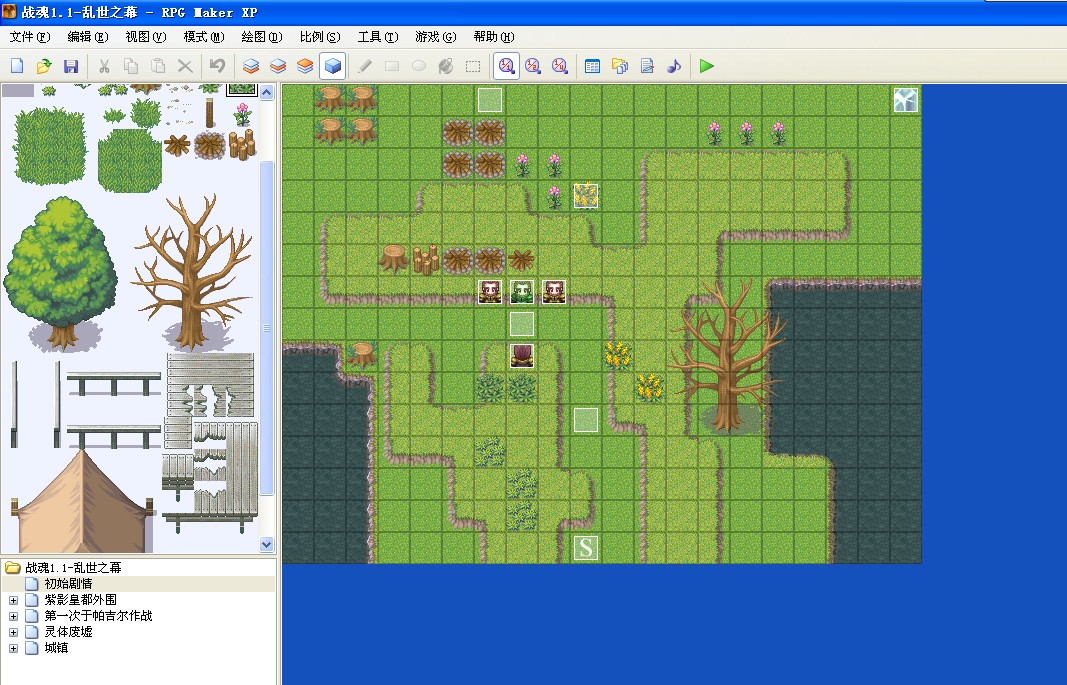The height and width of the screenshot is (685, 1067).
Task: Start the green Playtest button
Action: 706,66
